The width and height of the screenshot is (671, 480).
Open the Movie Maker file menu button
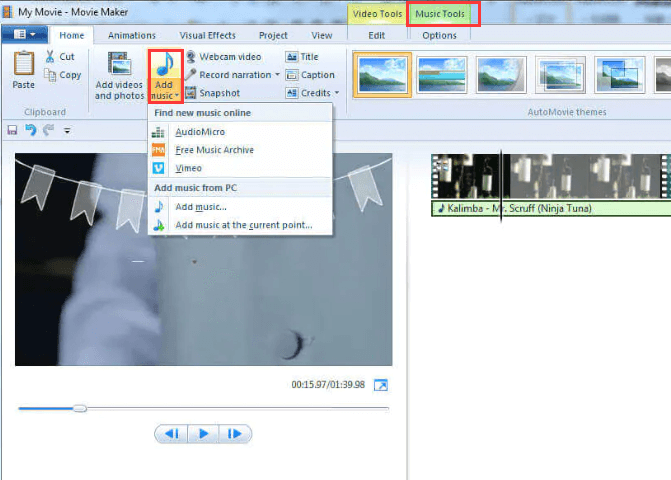point(24,34)
